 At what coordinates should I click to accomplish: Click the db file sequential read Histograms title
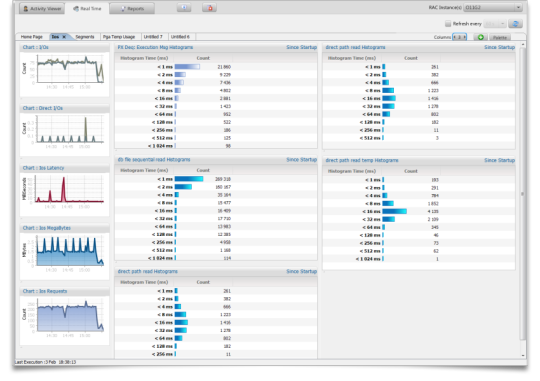(154, 160)
